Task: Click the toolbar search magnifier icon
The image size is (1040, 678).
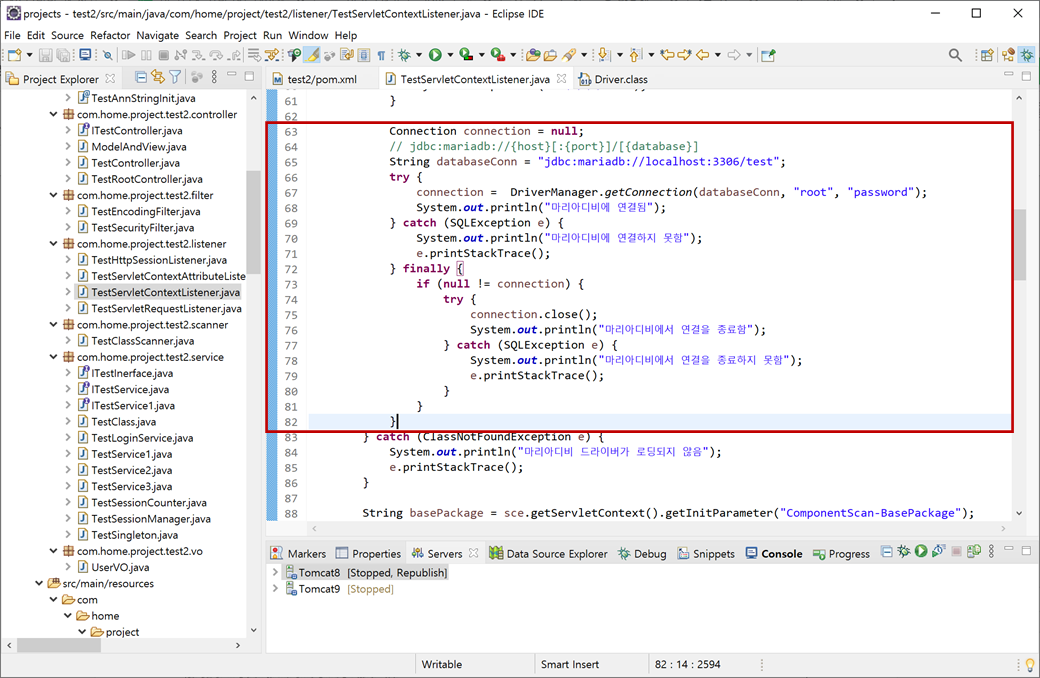Action: click(x=955, y=55)
